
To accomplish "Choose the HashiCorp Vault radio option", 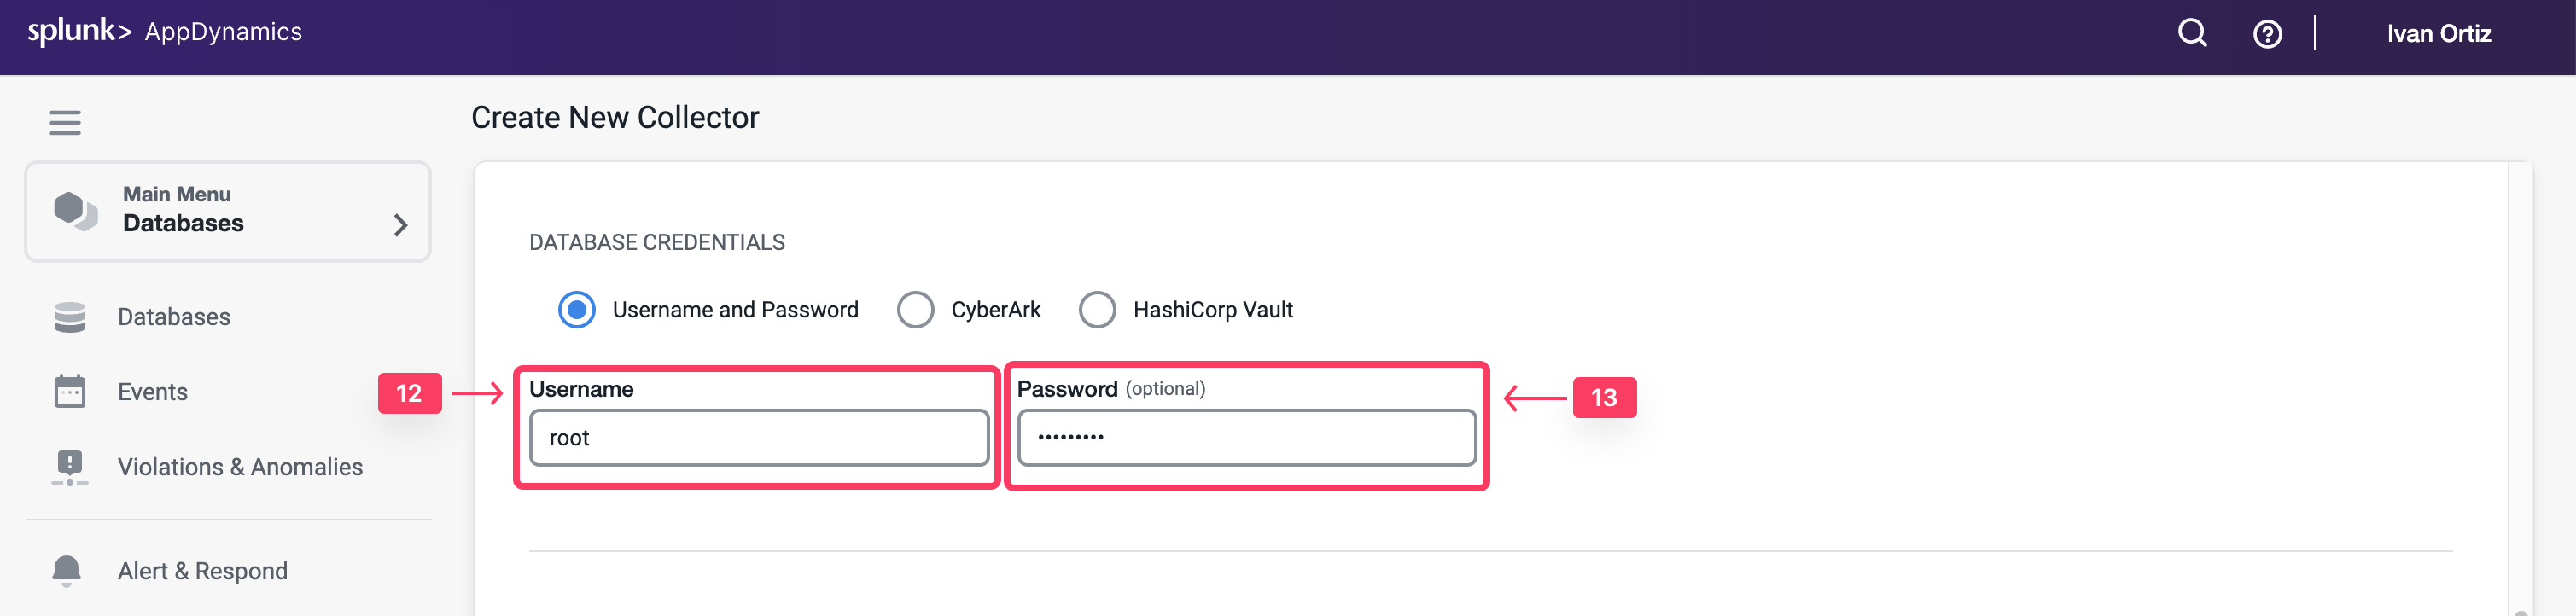I will pyautogui.click(x=1097, y=310).
